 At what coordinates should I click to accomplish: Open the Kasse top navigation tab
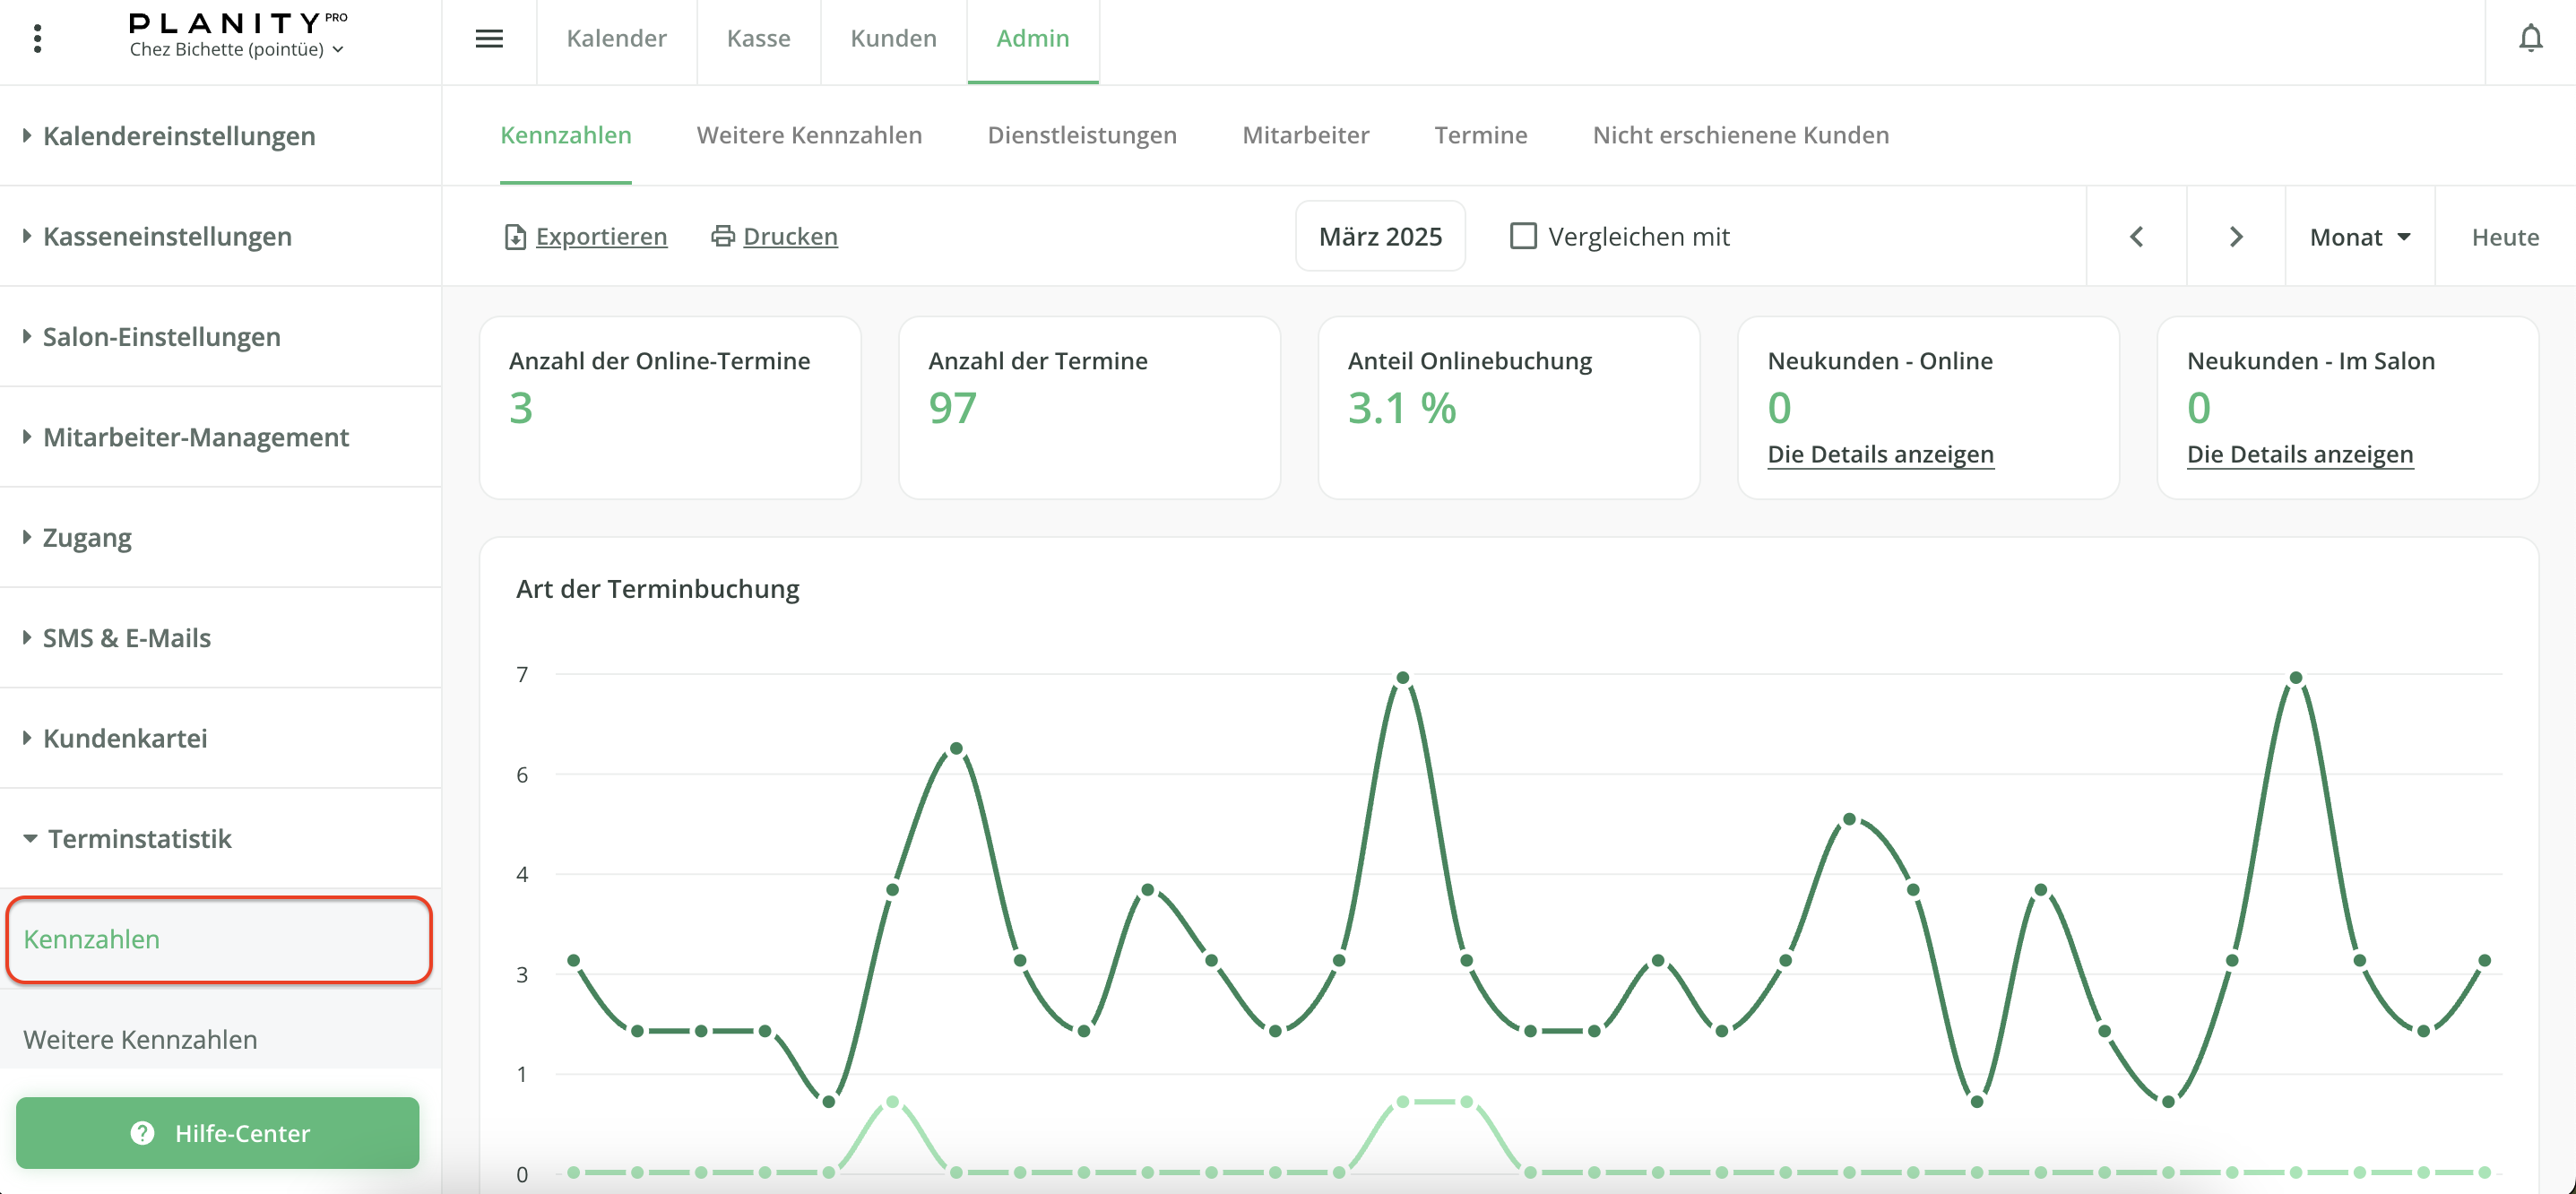(758, 39)
